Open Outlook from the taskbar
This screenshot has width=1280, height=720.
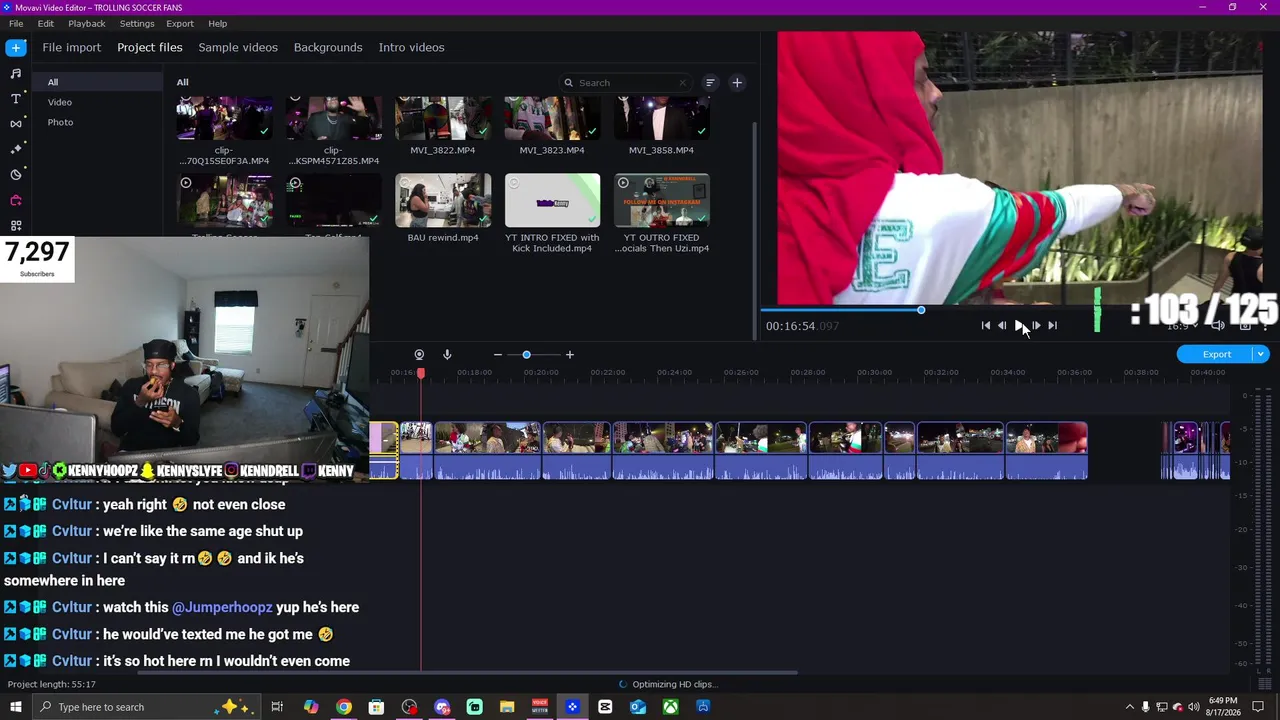click(638, 707)
